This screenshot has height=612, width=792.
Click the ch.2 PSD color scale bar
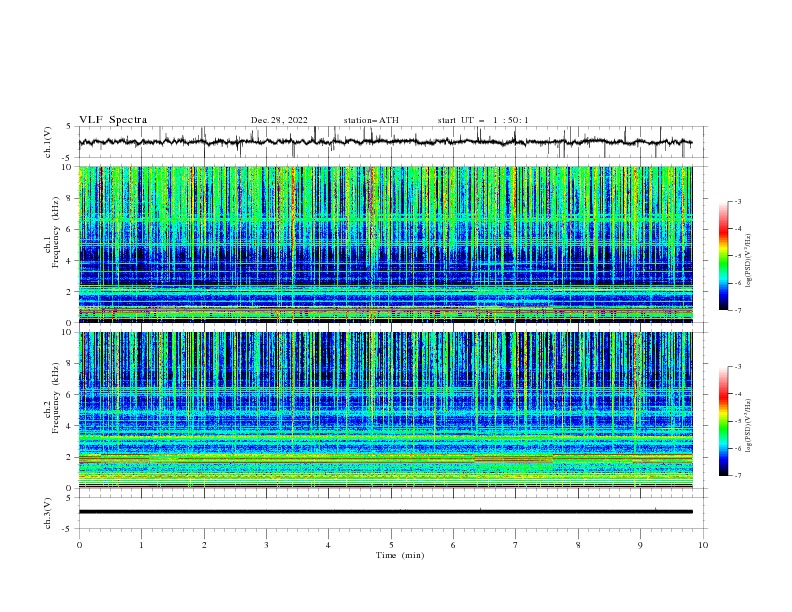(723, 421)
